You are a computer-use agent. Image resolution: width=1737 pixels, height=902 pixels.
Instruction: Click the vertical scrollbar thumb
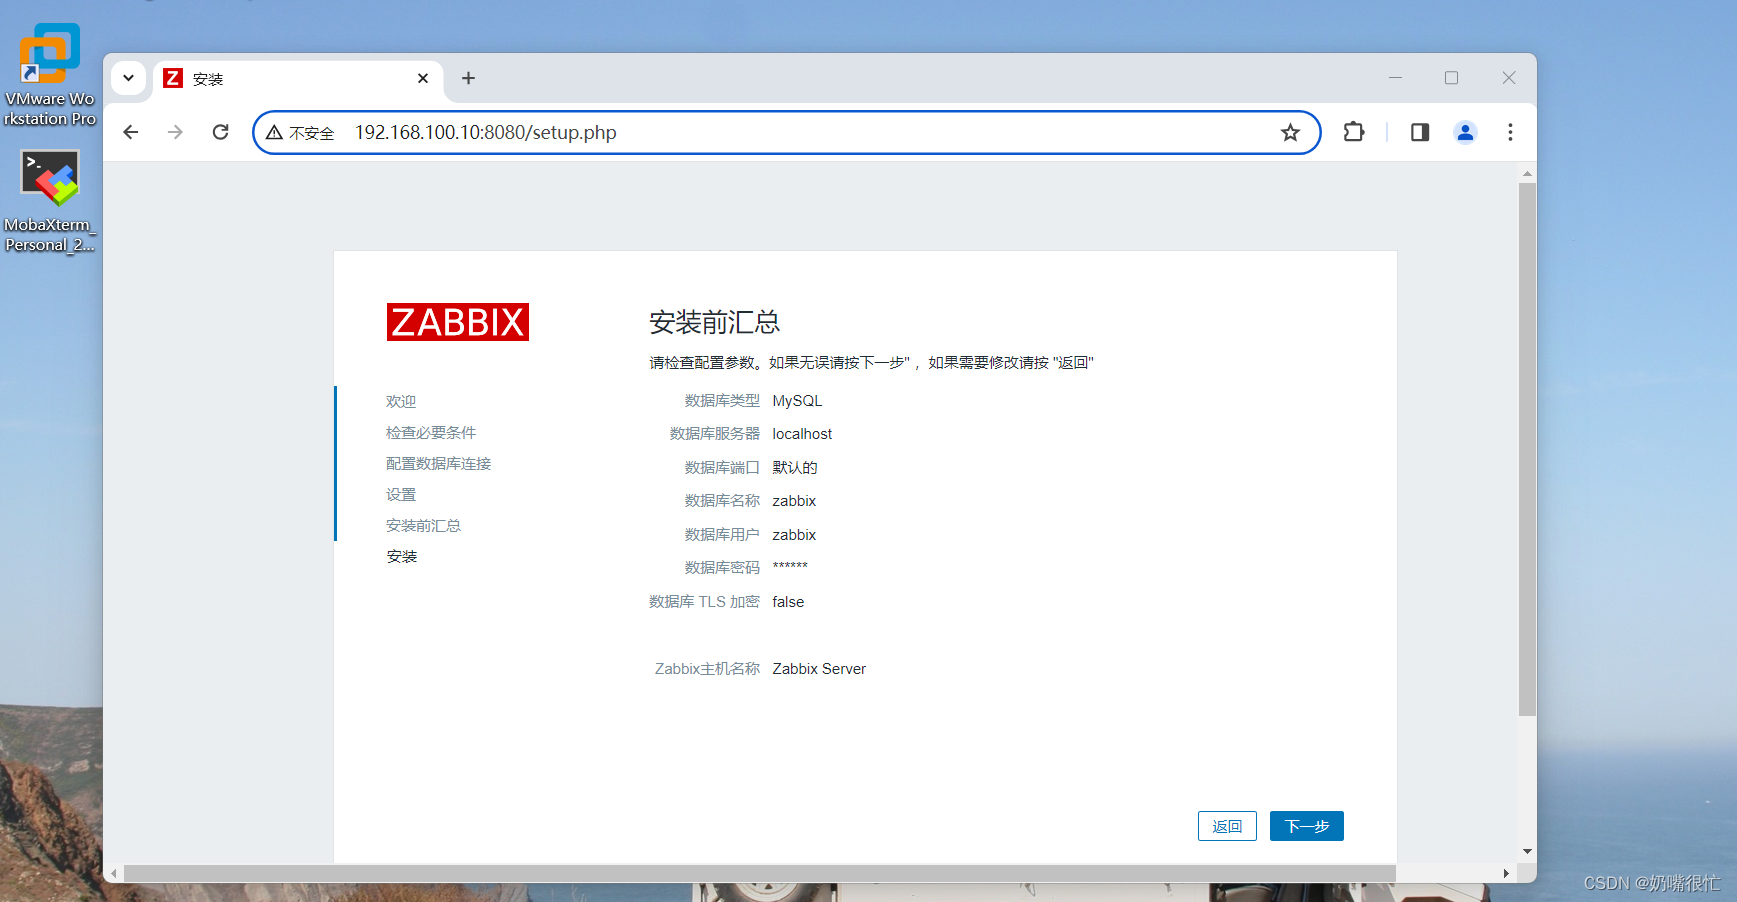pos(1527,449)
